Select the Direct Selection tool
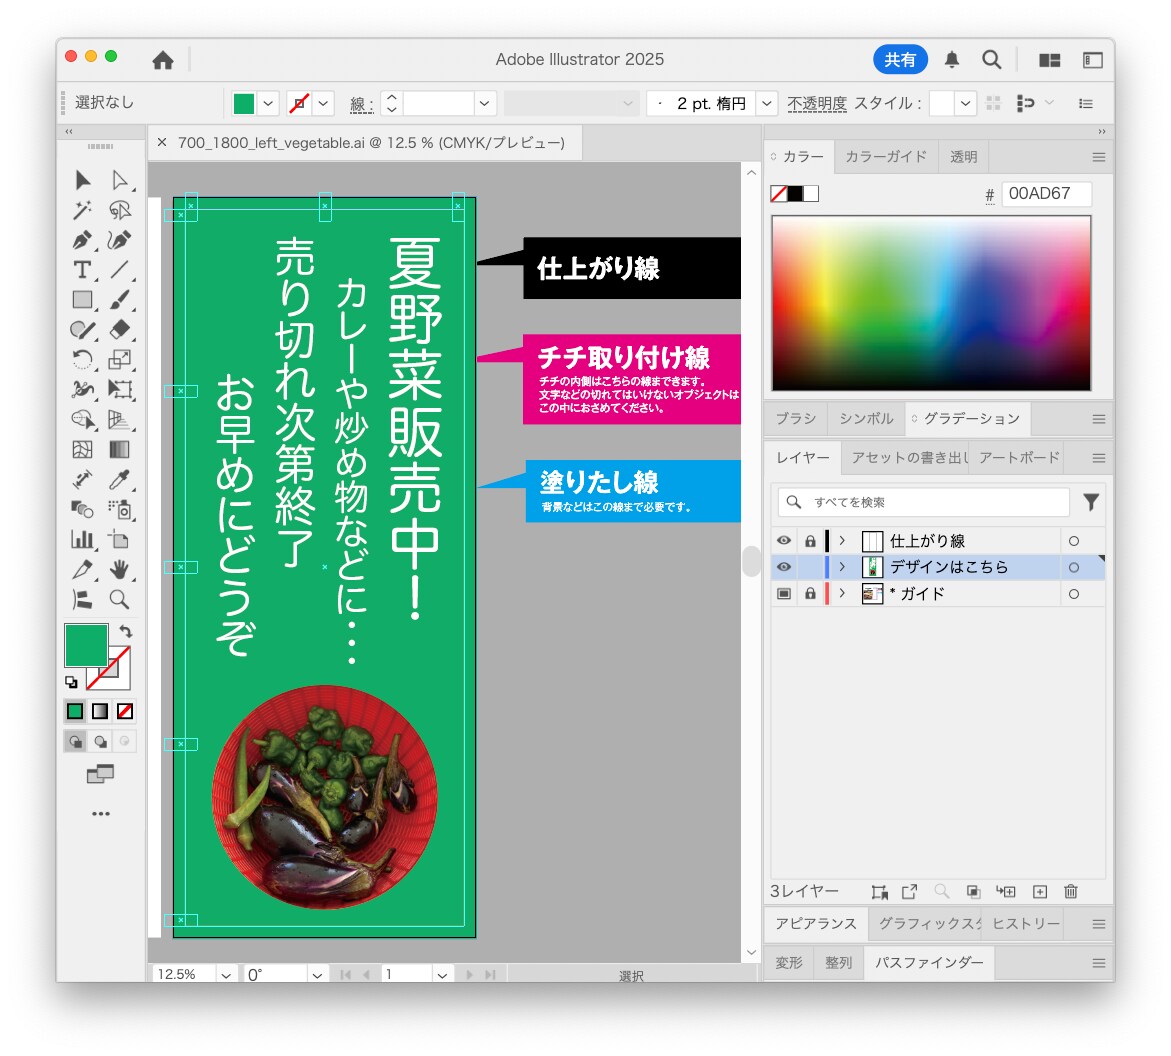 119,180
